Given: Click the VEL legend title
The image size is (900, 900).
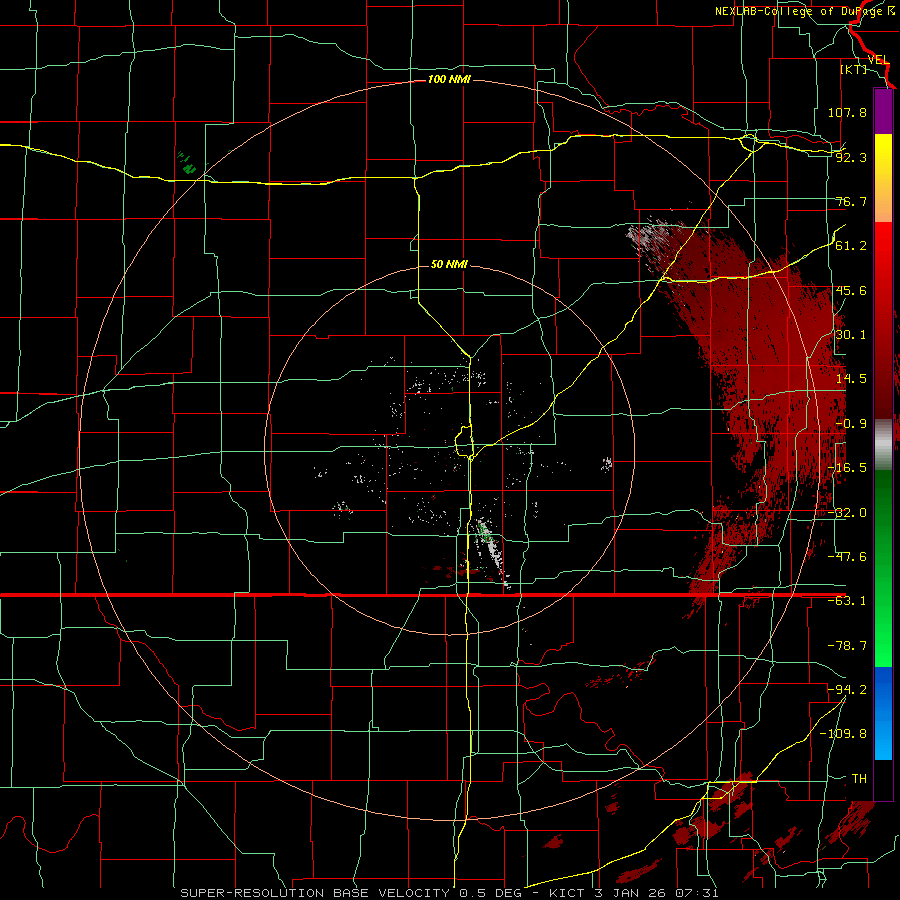Looking at the screenshot, I should pyautogui.click(x=878, y=60).
